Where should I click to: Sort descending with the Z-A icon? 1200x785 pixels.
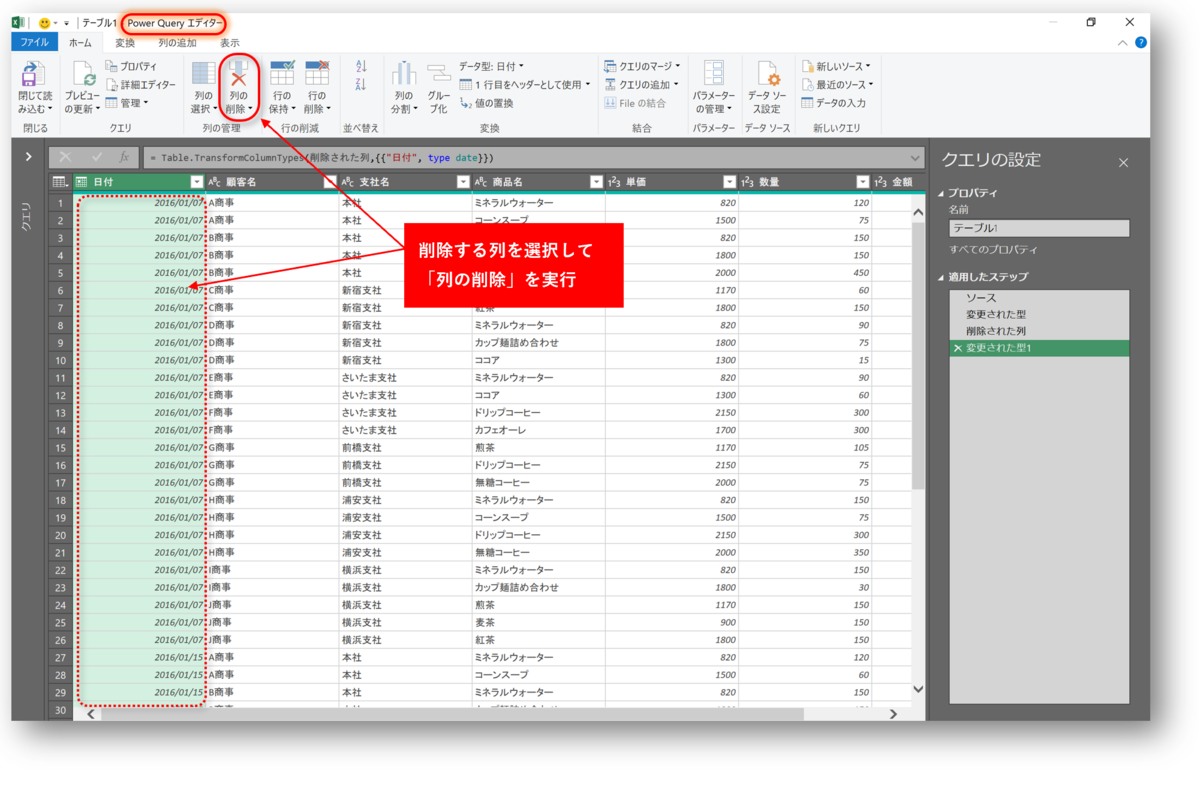[361, 84]
